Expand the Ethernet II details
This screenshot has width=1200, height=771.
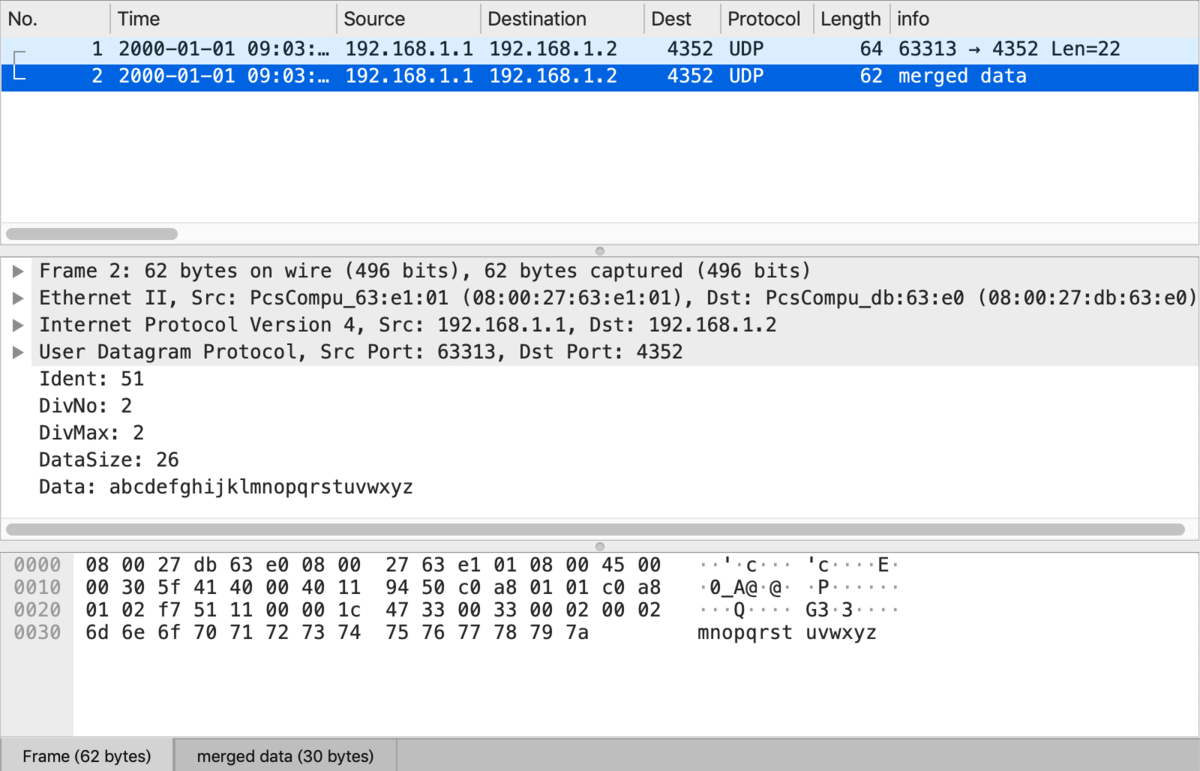tap(18, 298)
